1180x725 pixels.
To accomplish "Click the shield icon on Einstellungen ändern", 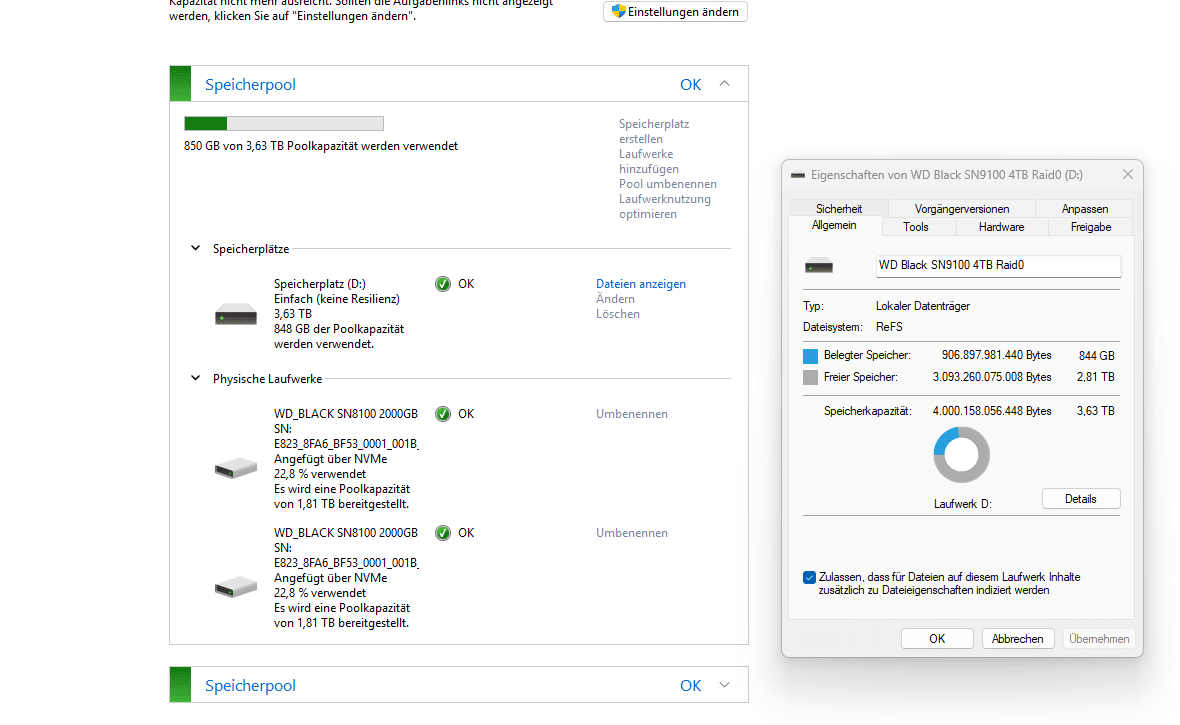I will [x=619, y=11].
